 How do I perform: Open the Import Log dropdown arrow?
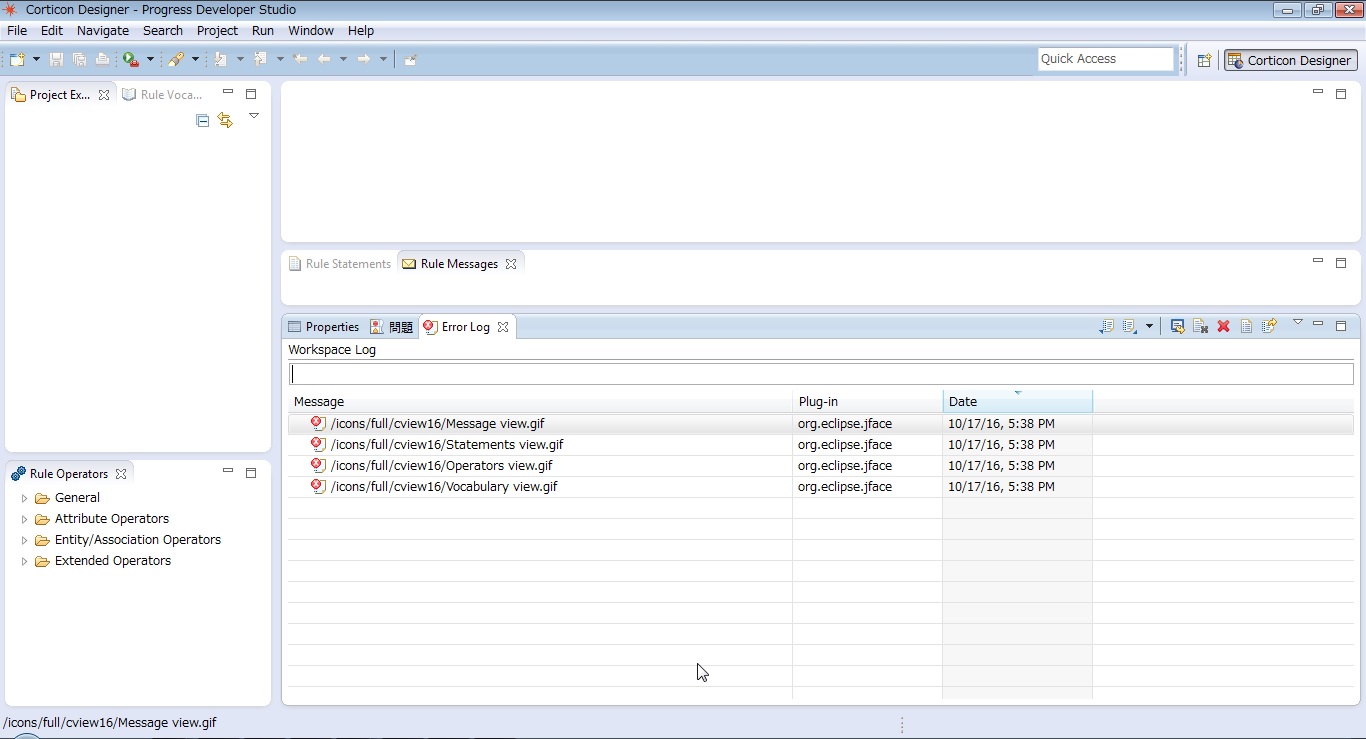1149,326
